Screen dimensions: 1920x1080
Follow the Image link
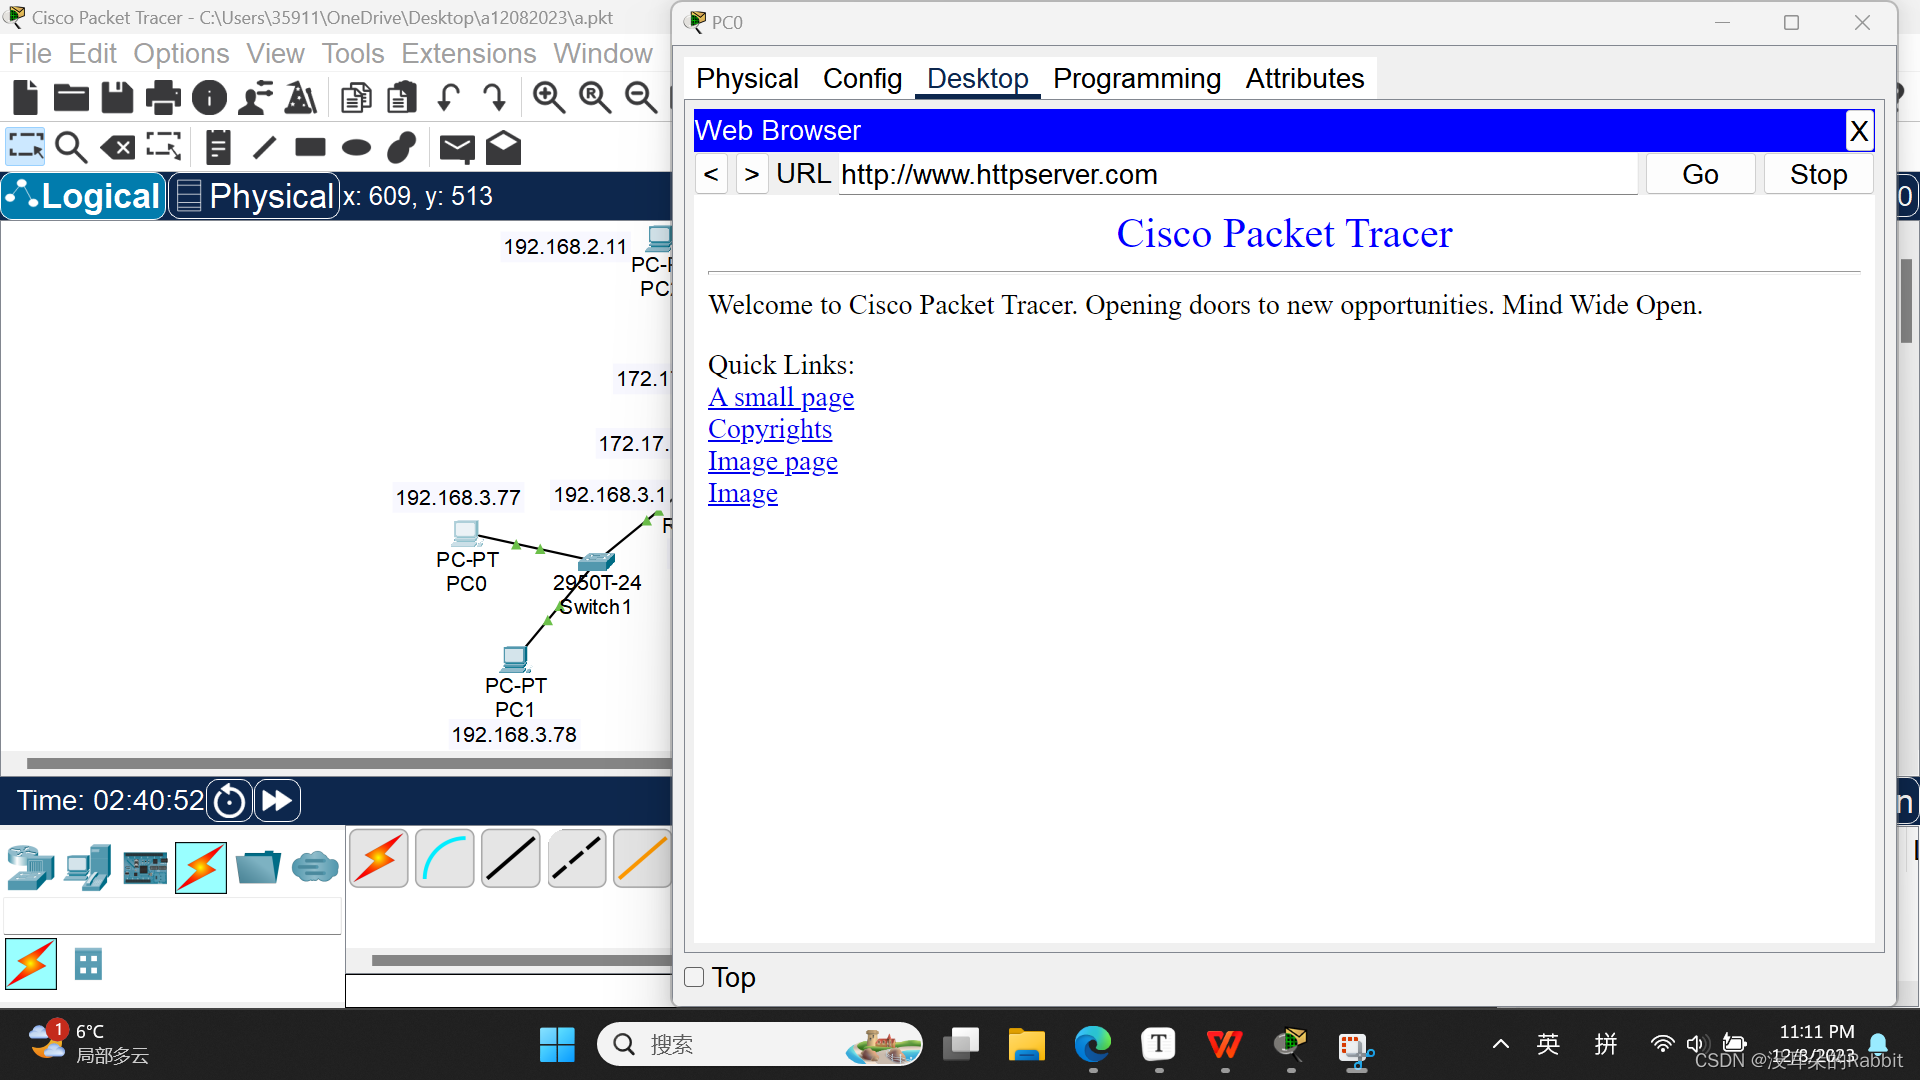[743, 493]
